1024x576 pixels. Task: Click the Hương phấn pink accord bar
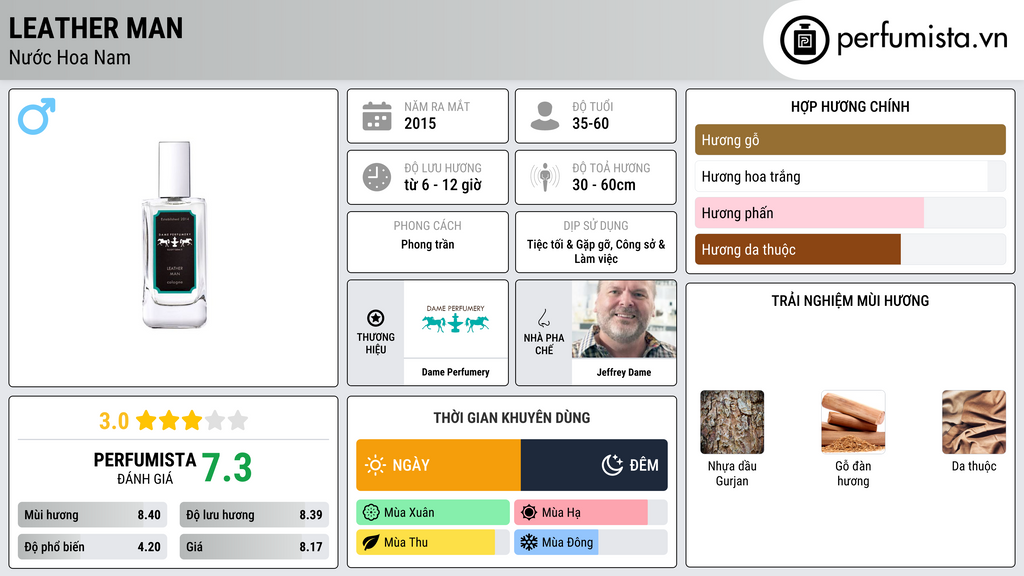coord(850,213)
